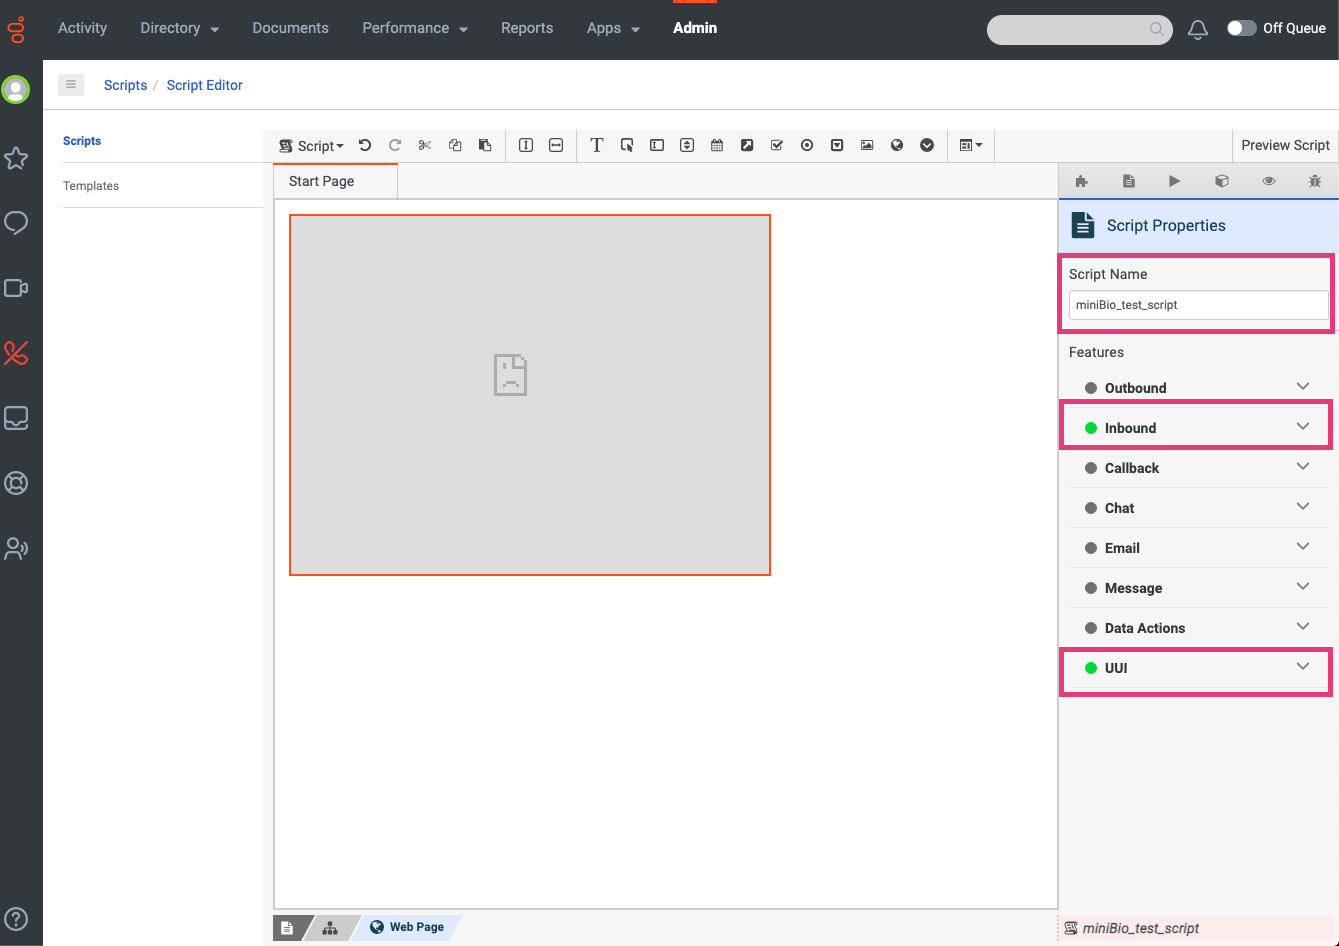This screenshot has height=946, width=1339.
Task: Open the Performance menu
Action: coord(414,28)
